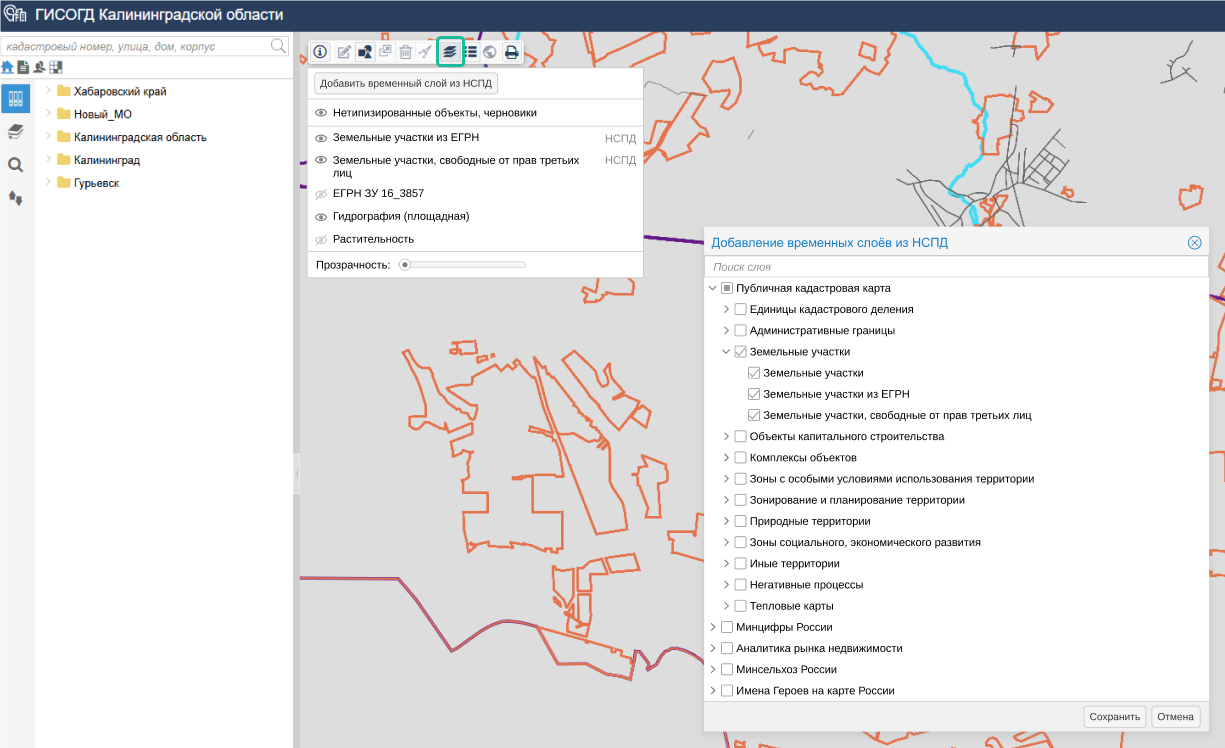Screen dimensions: 1225x748
Task: Open the books sidebar icon
Action: (x=15, y=132)
